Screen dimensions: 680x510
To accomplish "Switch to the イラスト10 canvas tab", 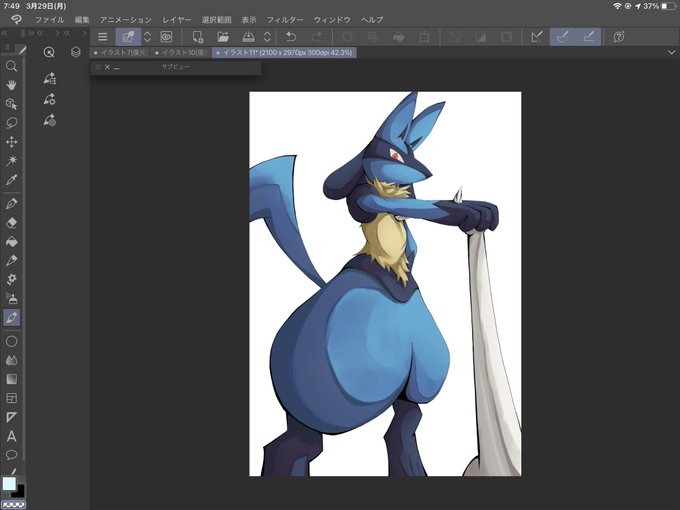I will click(x=181, y=52).
